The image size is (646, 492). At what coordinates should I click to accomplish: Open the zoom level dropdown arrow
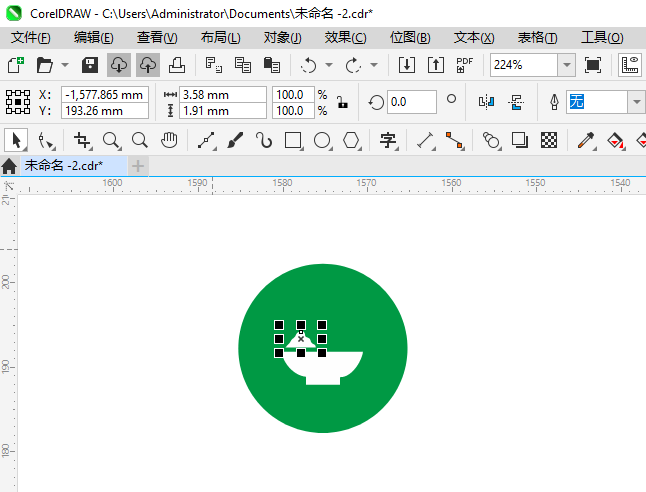click(567, 65)
